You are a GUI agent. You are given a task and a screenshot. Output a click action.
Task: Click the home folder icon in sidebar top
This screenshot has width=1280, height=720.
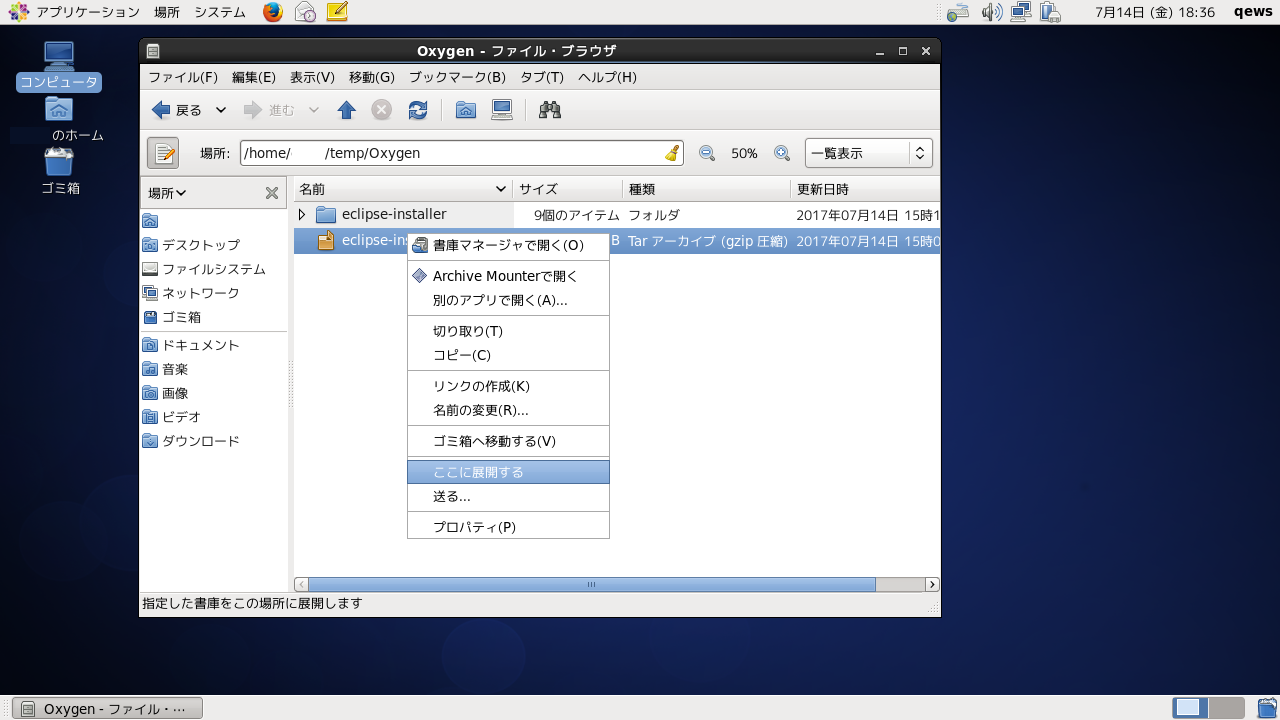[150, 221]
